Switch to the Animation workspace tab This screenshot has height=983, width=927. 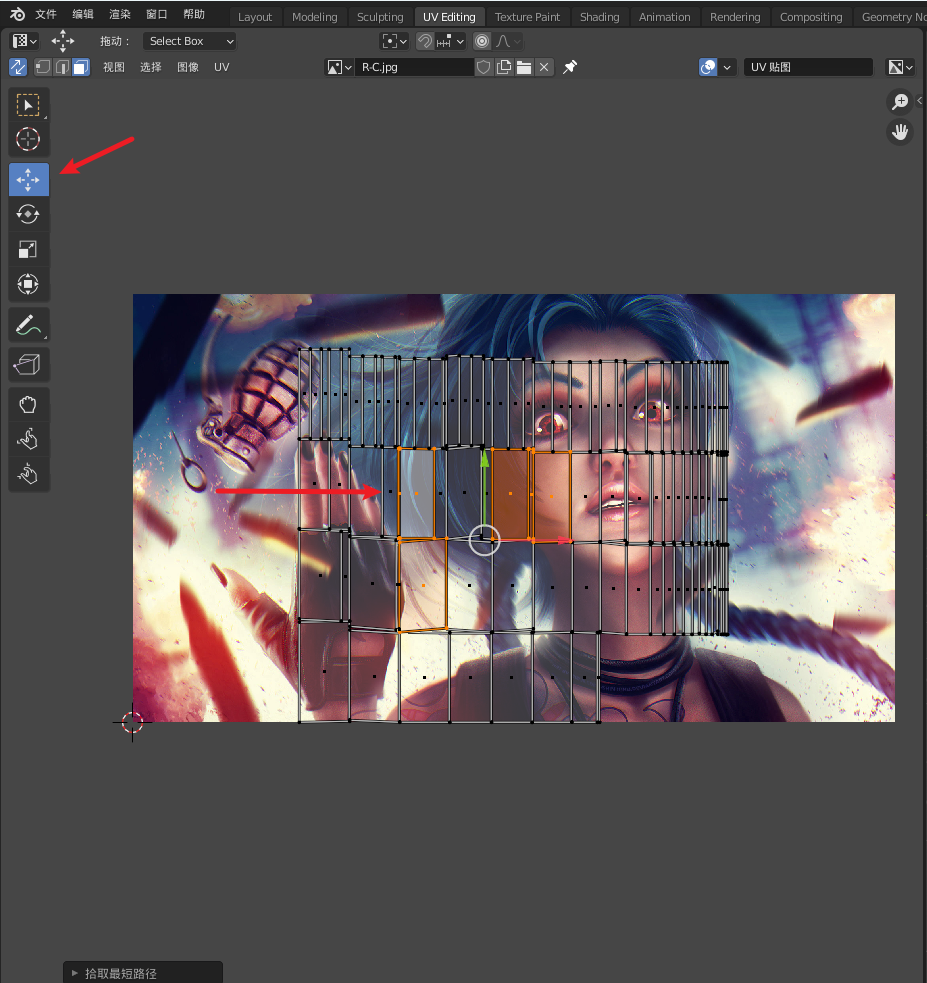coord(664,17)
